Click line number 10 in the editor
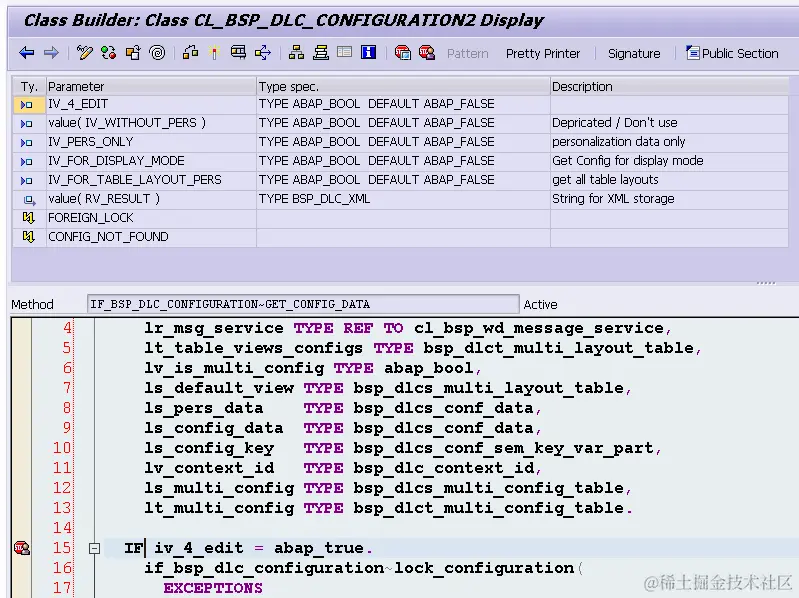Viewport: 799px width, 598px height. point(62,448)
